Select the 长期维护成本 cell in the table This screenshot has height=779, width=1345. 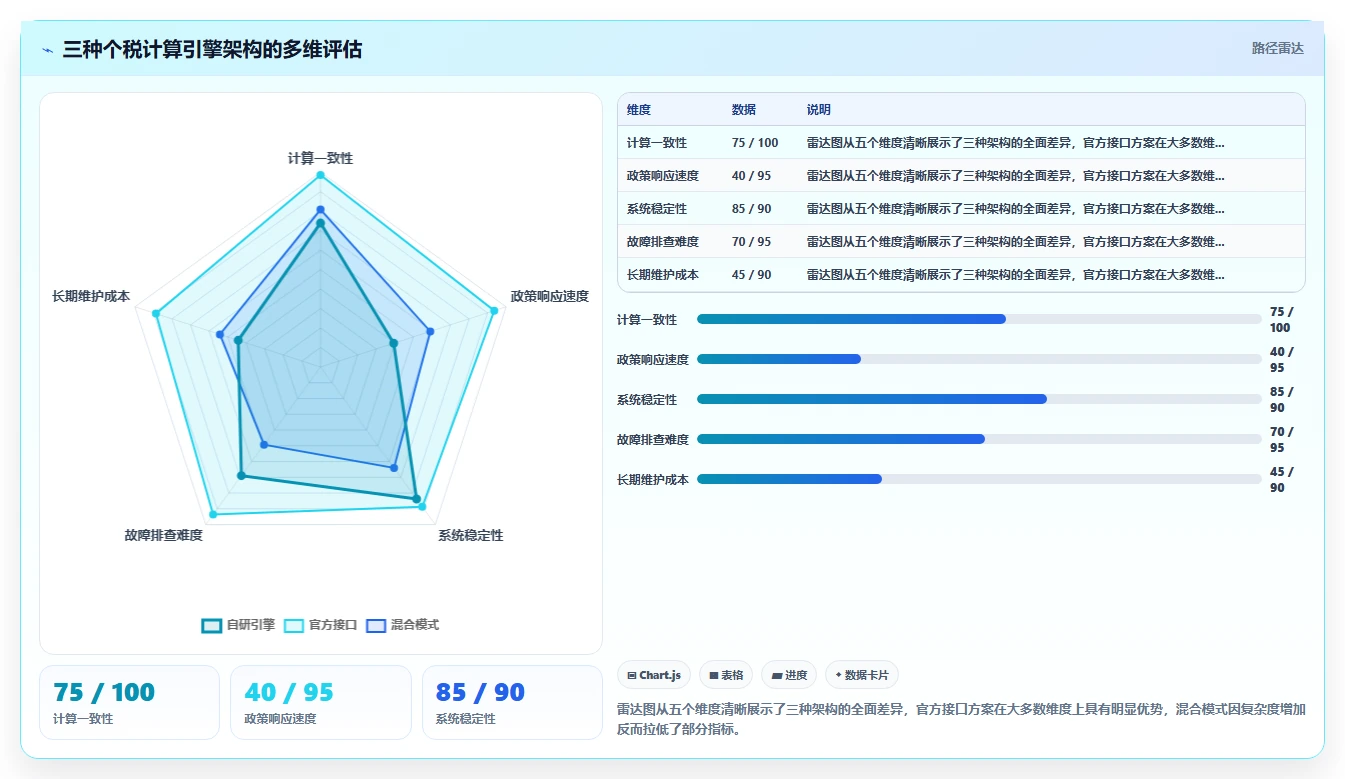(x=663, y=275)
